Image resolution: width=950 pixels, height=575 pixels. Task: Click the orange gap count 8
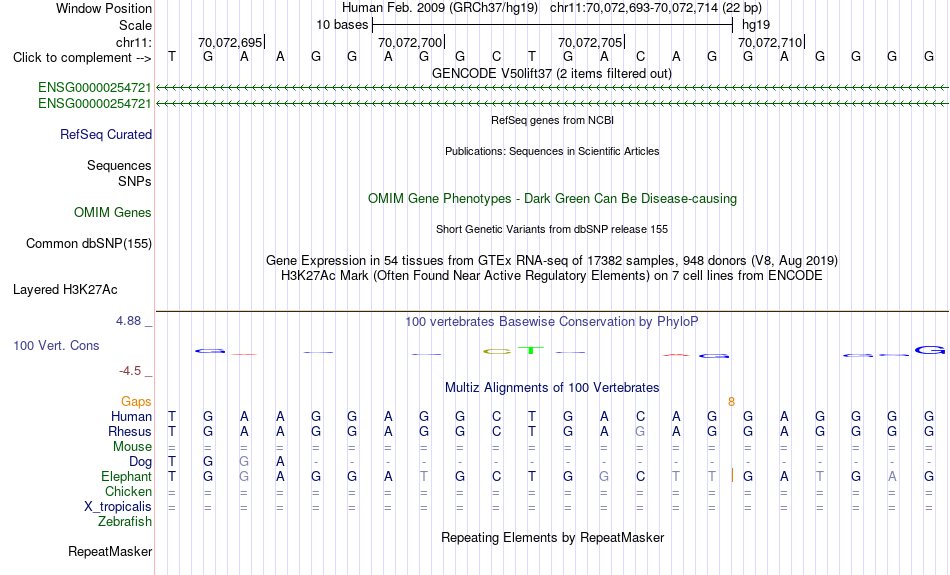[x=731, y=402]
